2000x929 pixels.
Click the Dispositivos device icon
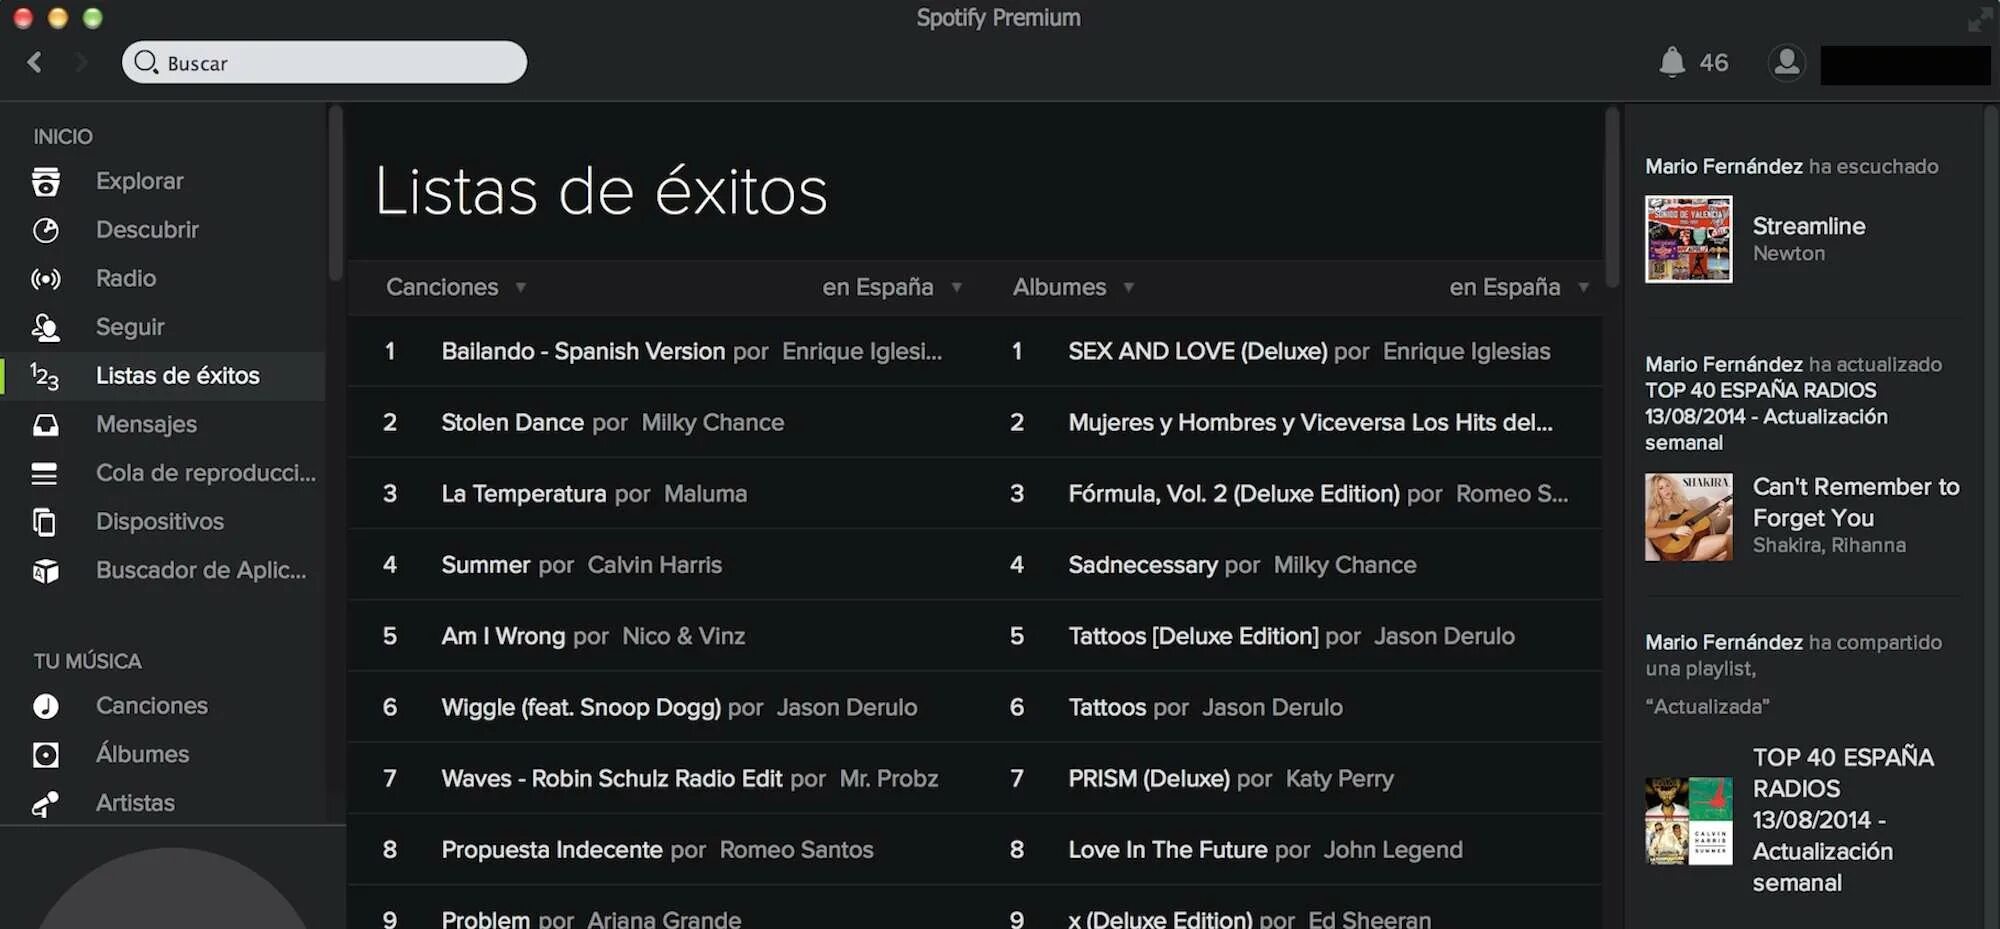point(44,522)
